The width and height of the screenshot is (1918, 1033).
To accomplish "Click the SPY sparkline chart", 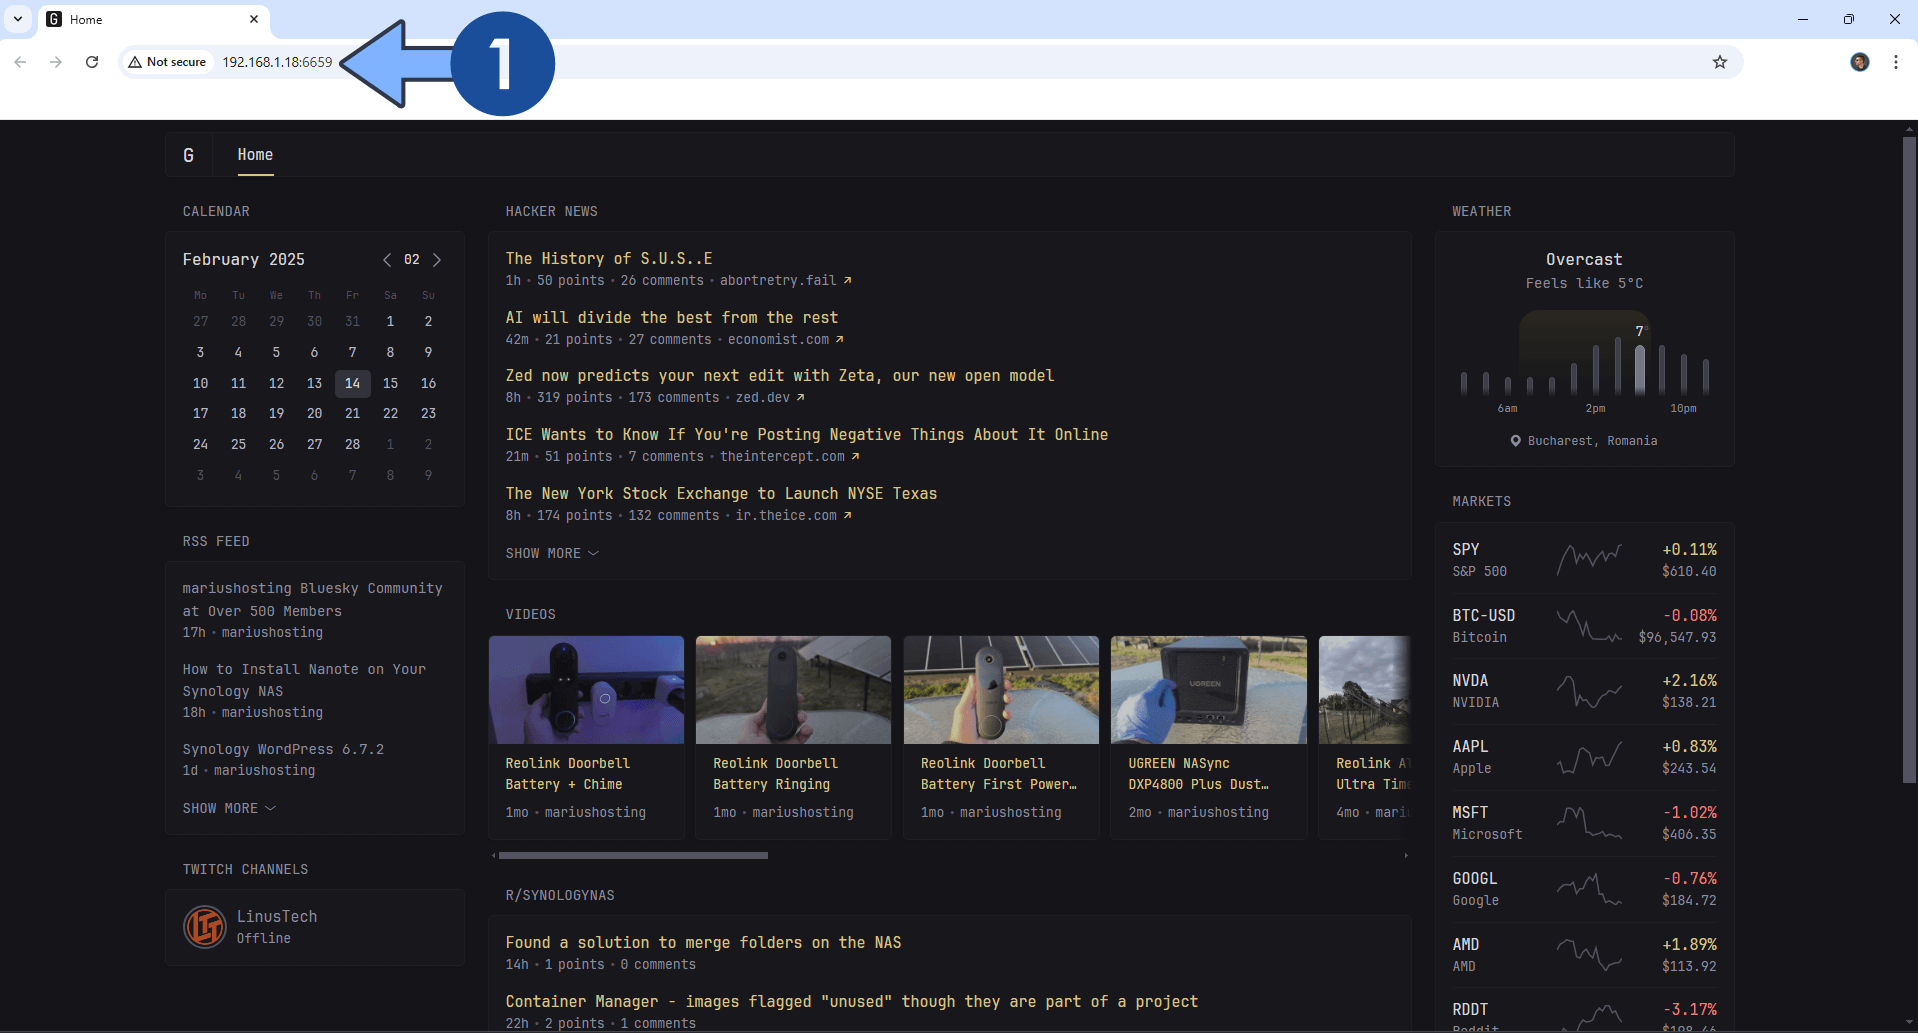I will point(1589,559).
